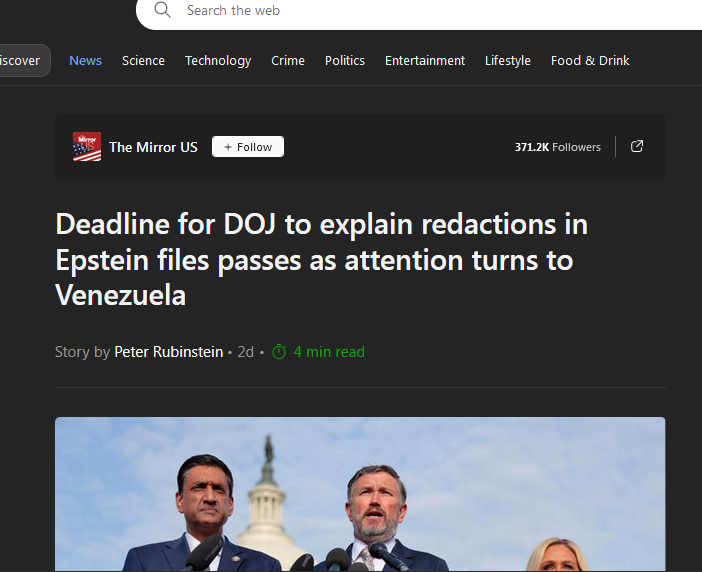The width and height of the screenshot is (702, 572).
Task: Click The Mirror US logo icon
Action: [x=87, y=146]
